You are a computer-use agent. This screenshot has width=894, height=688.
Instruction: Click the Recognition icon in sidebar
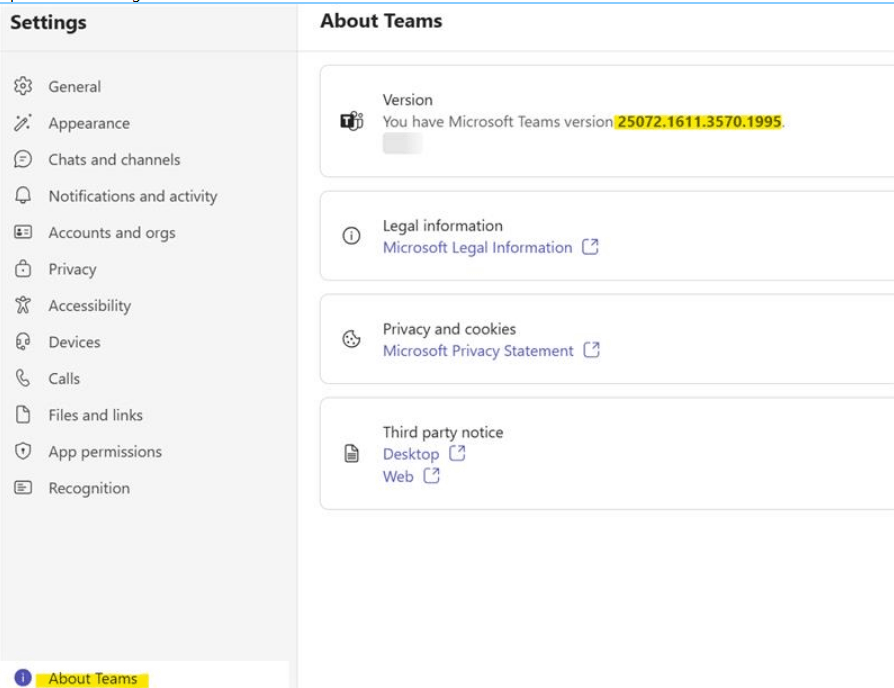(23, 487)
